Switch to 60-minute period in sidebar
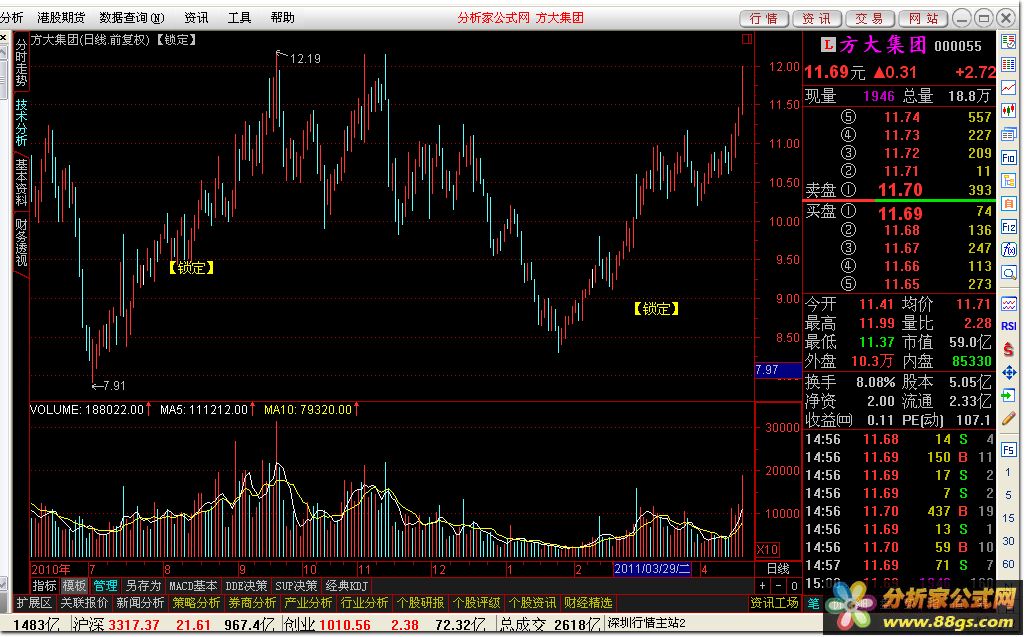The height and width of the screenshot is (637, 1025). coord(1009,564)
